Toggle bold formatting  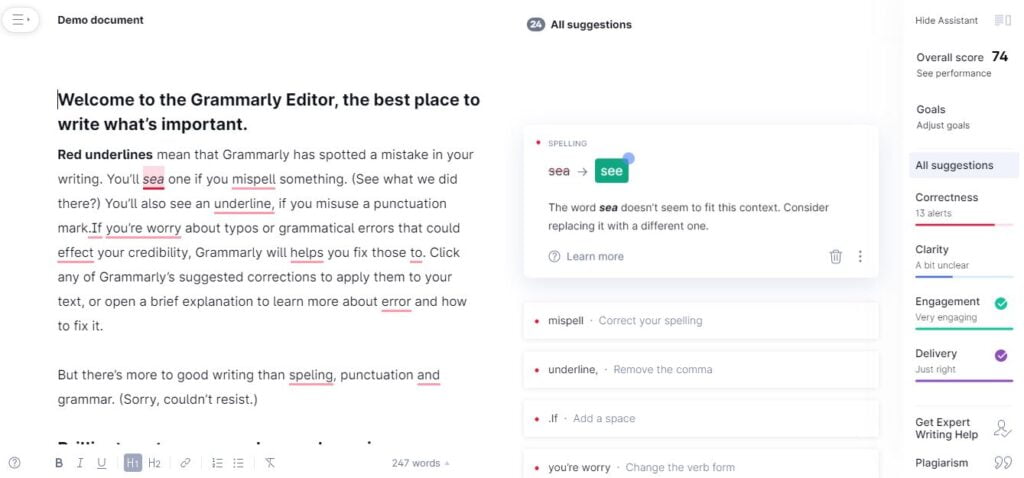(59, 463)
